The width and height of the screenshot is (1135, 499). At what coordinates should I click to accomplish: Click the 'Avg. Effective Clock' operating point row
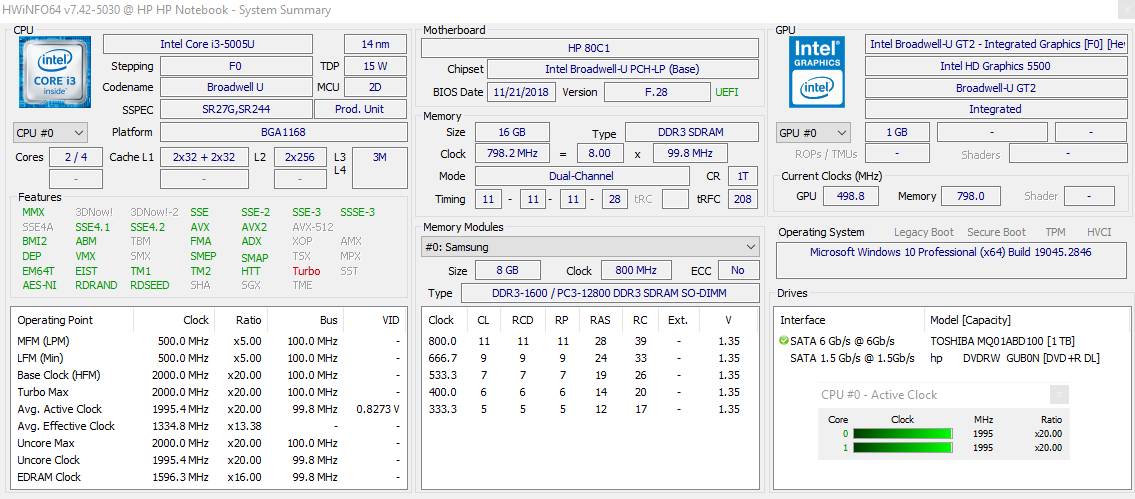point(209,426)
